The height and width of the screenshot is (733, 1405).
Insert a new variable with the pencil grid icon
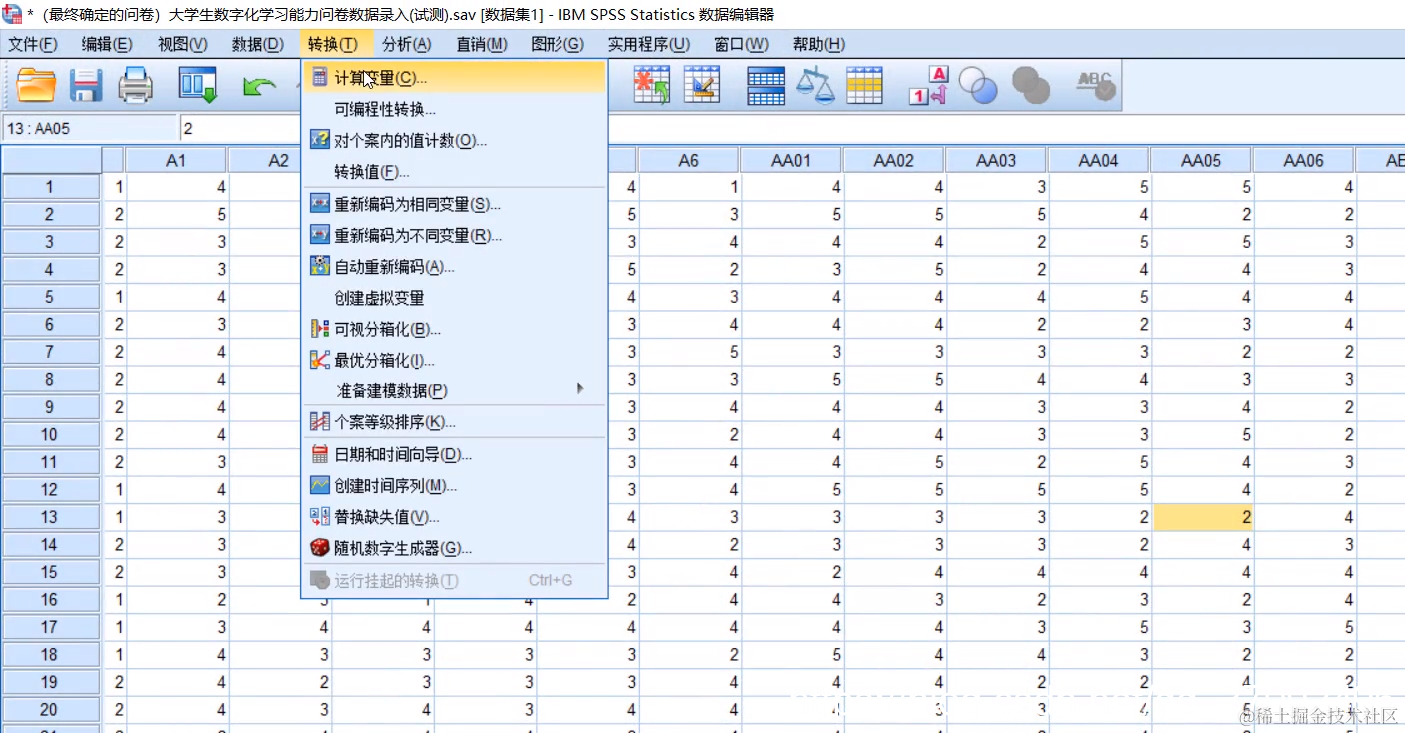702,85
